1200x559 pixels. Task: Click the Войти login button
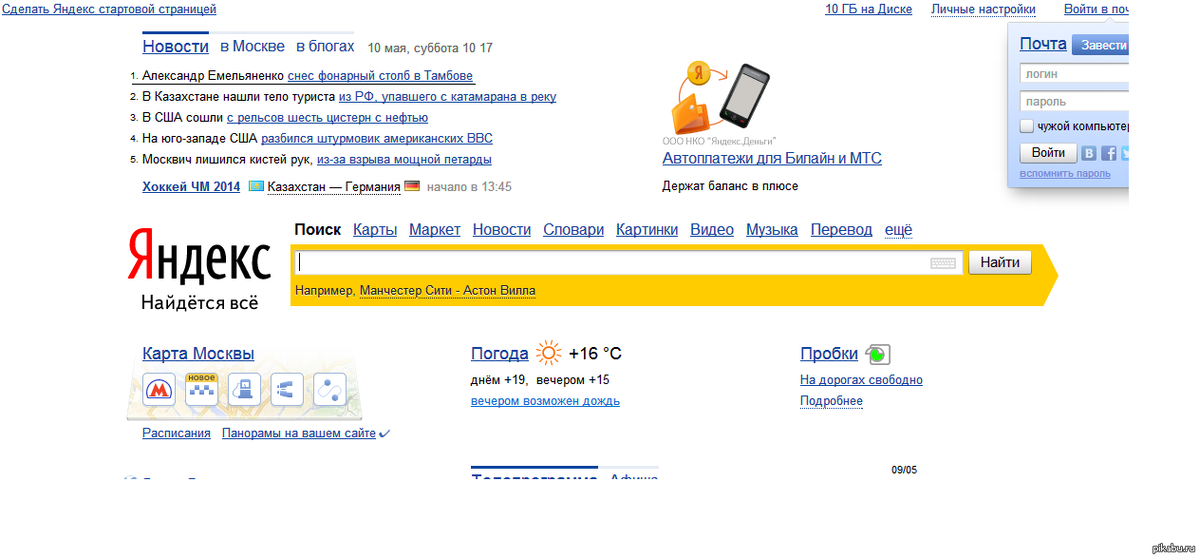tap(1048, 153)
